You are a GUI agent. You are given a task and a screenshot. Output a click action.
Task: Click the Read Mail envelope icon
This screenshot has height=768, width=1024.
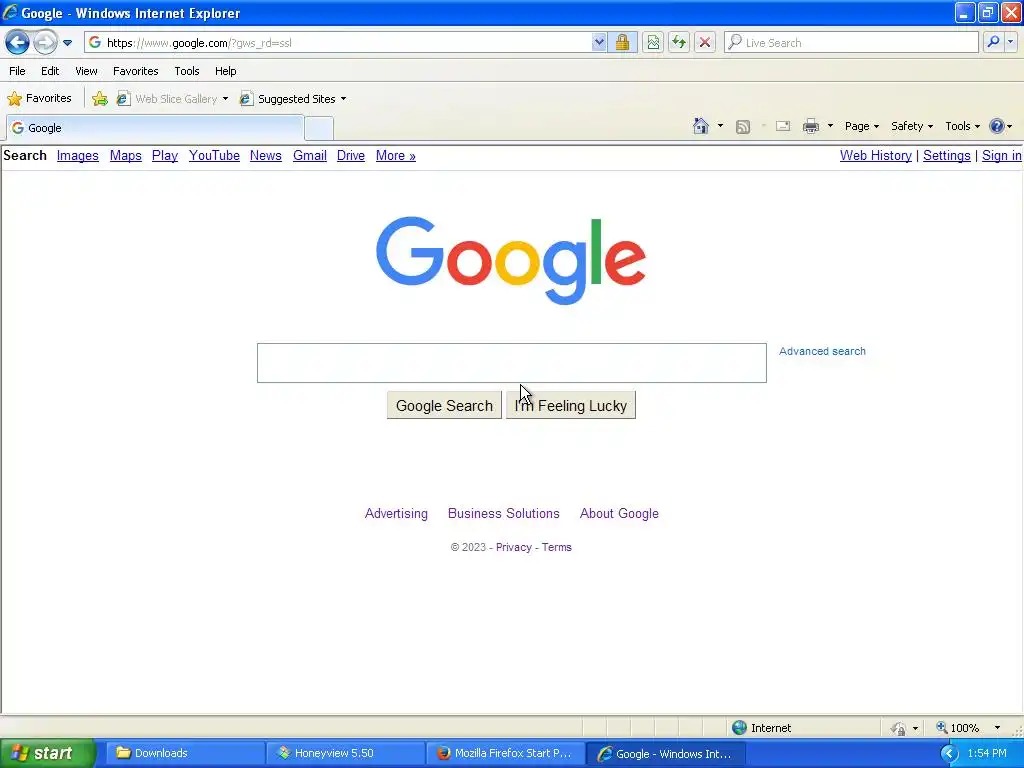(783, 126)
